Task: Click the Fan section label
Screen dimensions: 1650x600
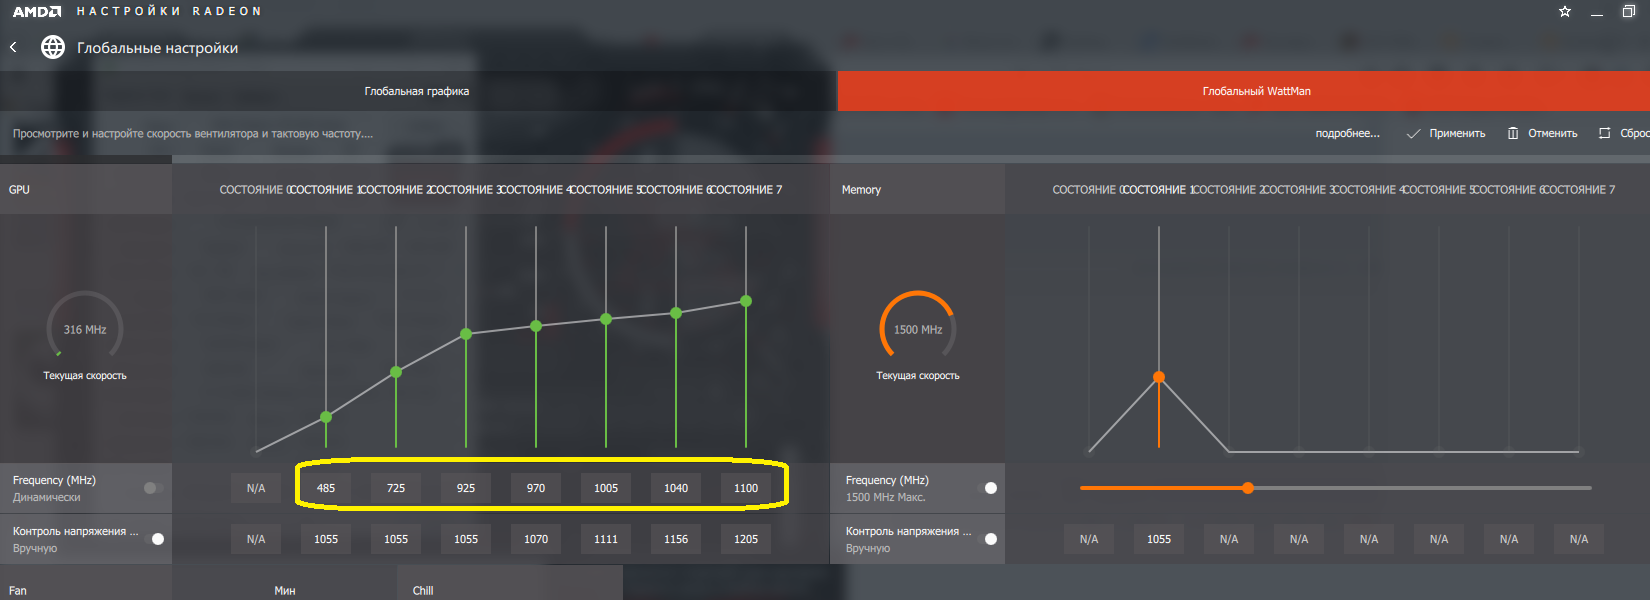Action: pyautogui.click(x=18, y=591)
